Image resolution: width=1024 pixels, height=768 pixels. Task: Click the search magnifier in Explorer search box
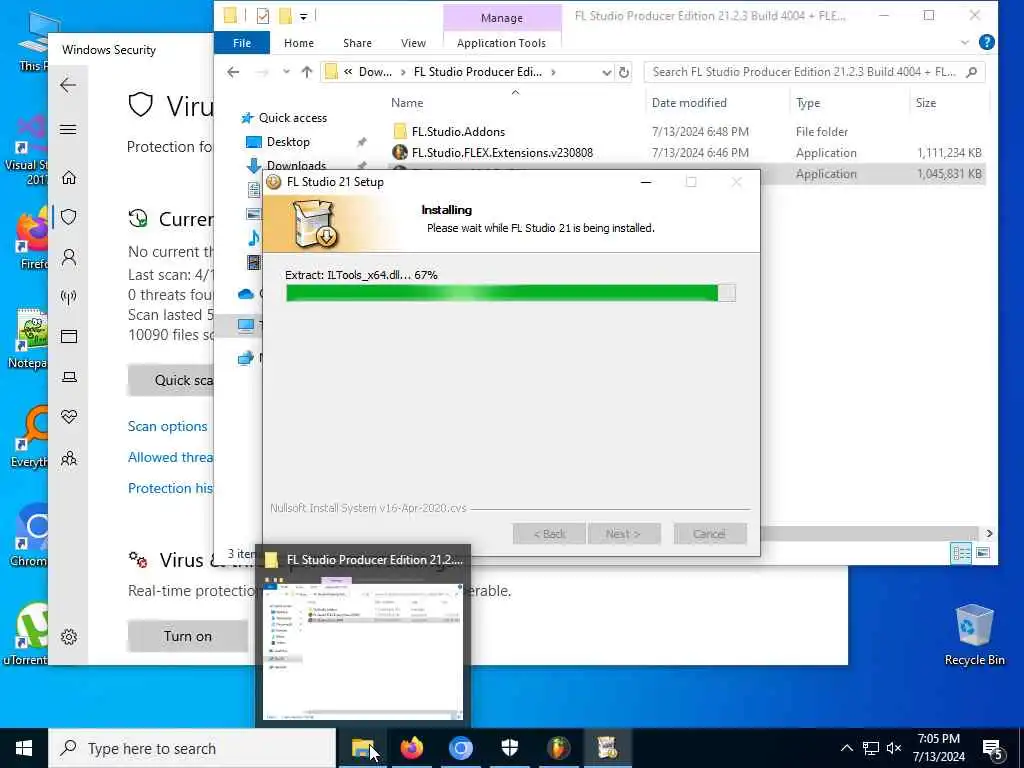(972, 72)
